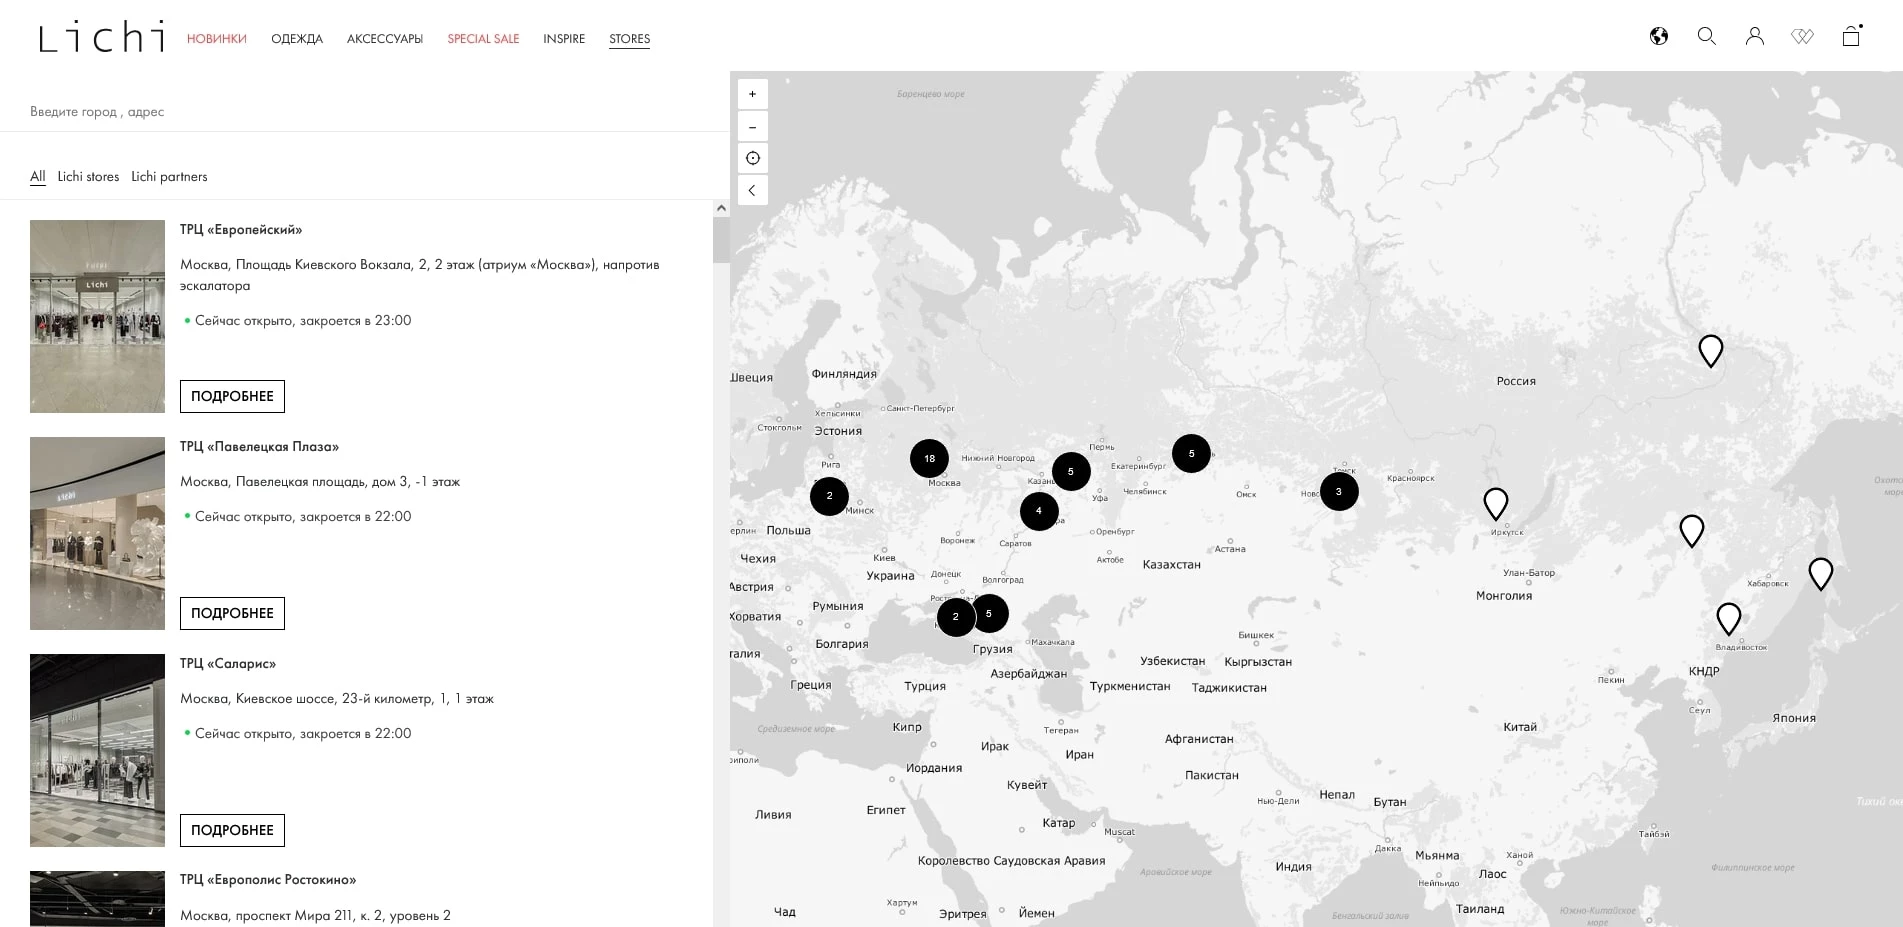The image size is (1903, 927).
Task: Open the НОВИНКИ menu item
Action: pos(216,39)
